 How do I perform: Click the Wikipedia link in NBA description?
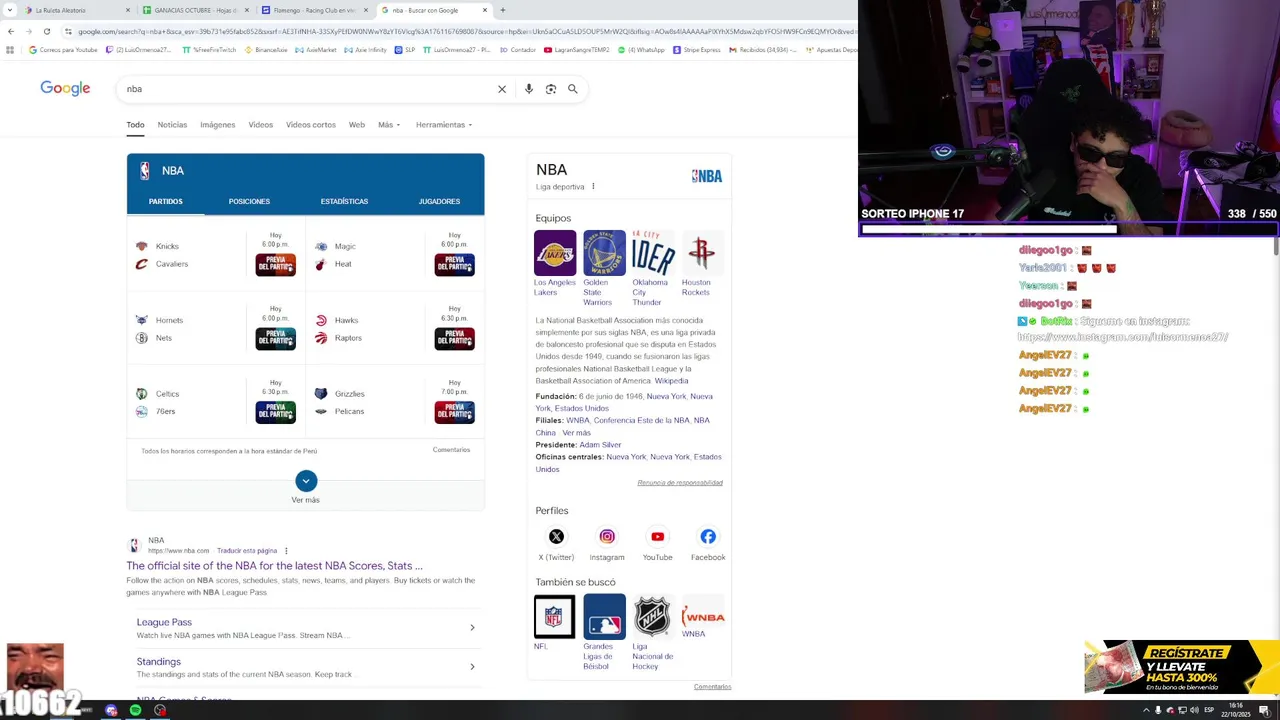[671, 381]
